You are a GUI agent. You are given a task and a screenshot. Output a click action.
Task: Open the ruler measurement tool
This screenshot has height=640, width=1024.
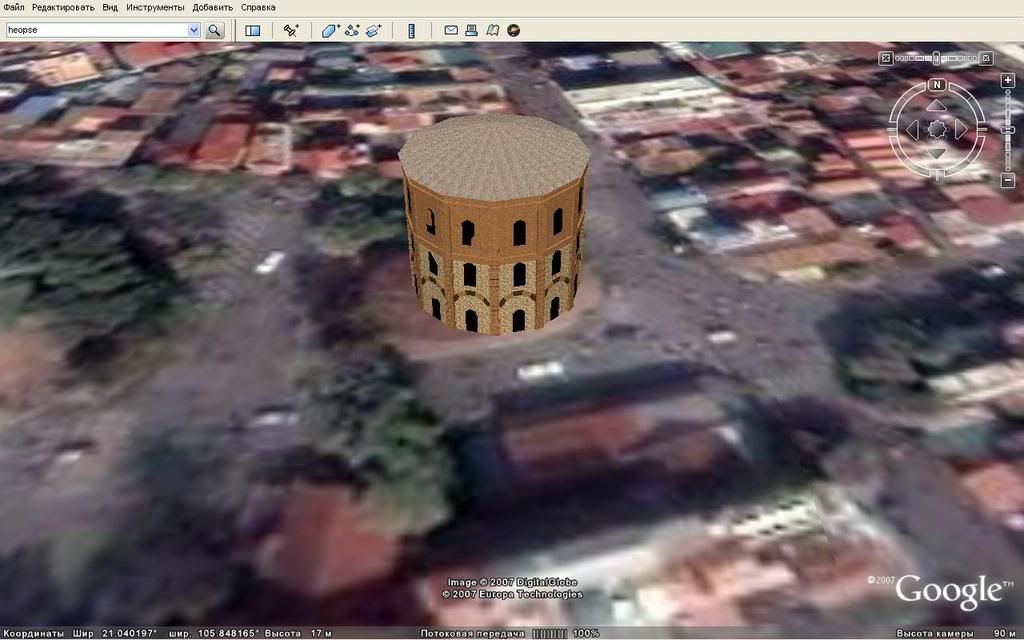click(411, 30)
